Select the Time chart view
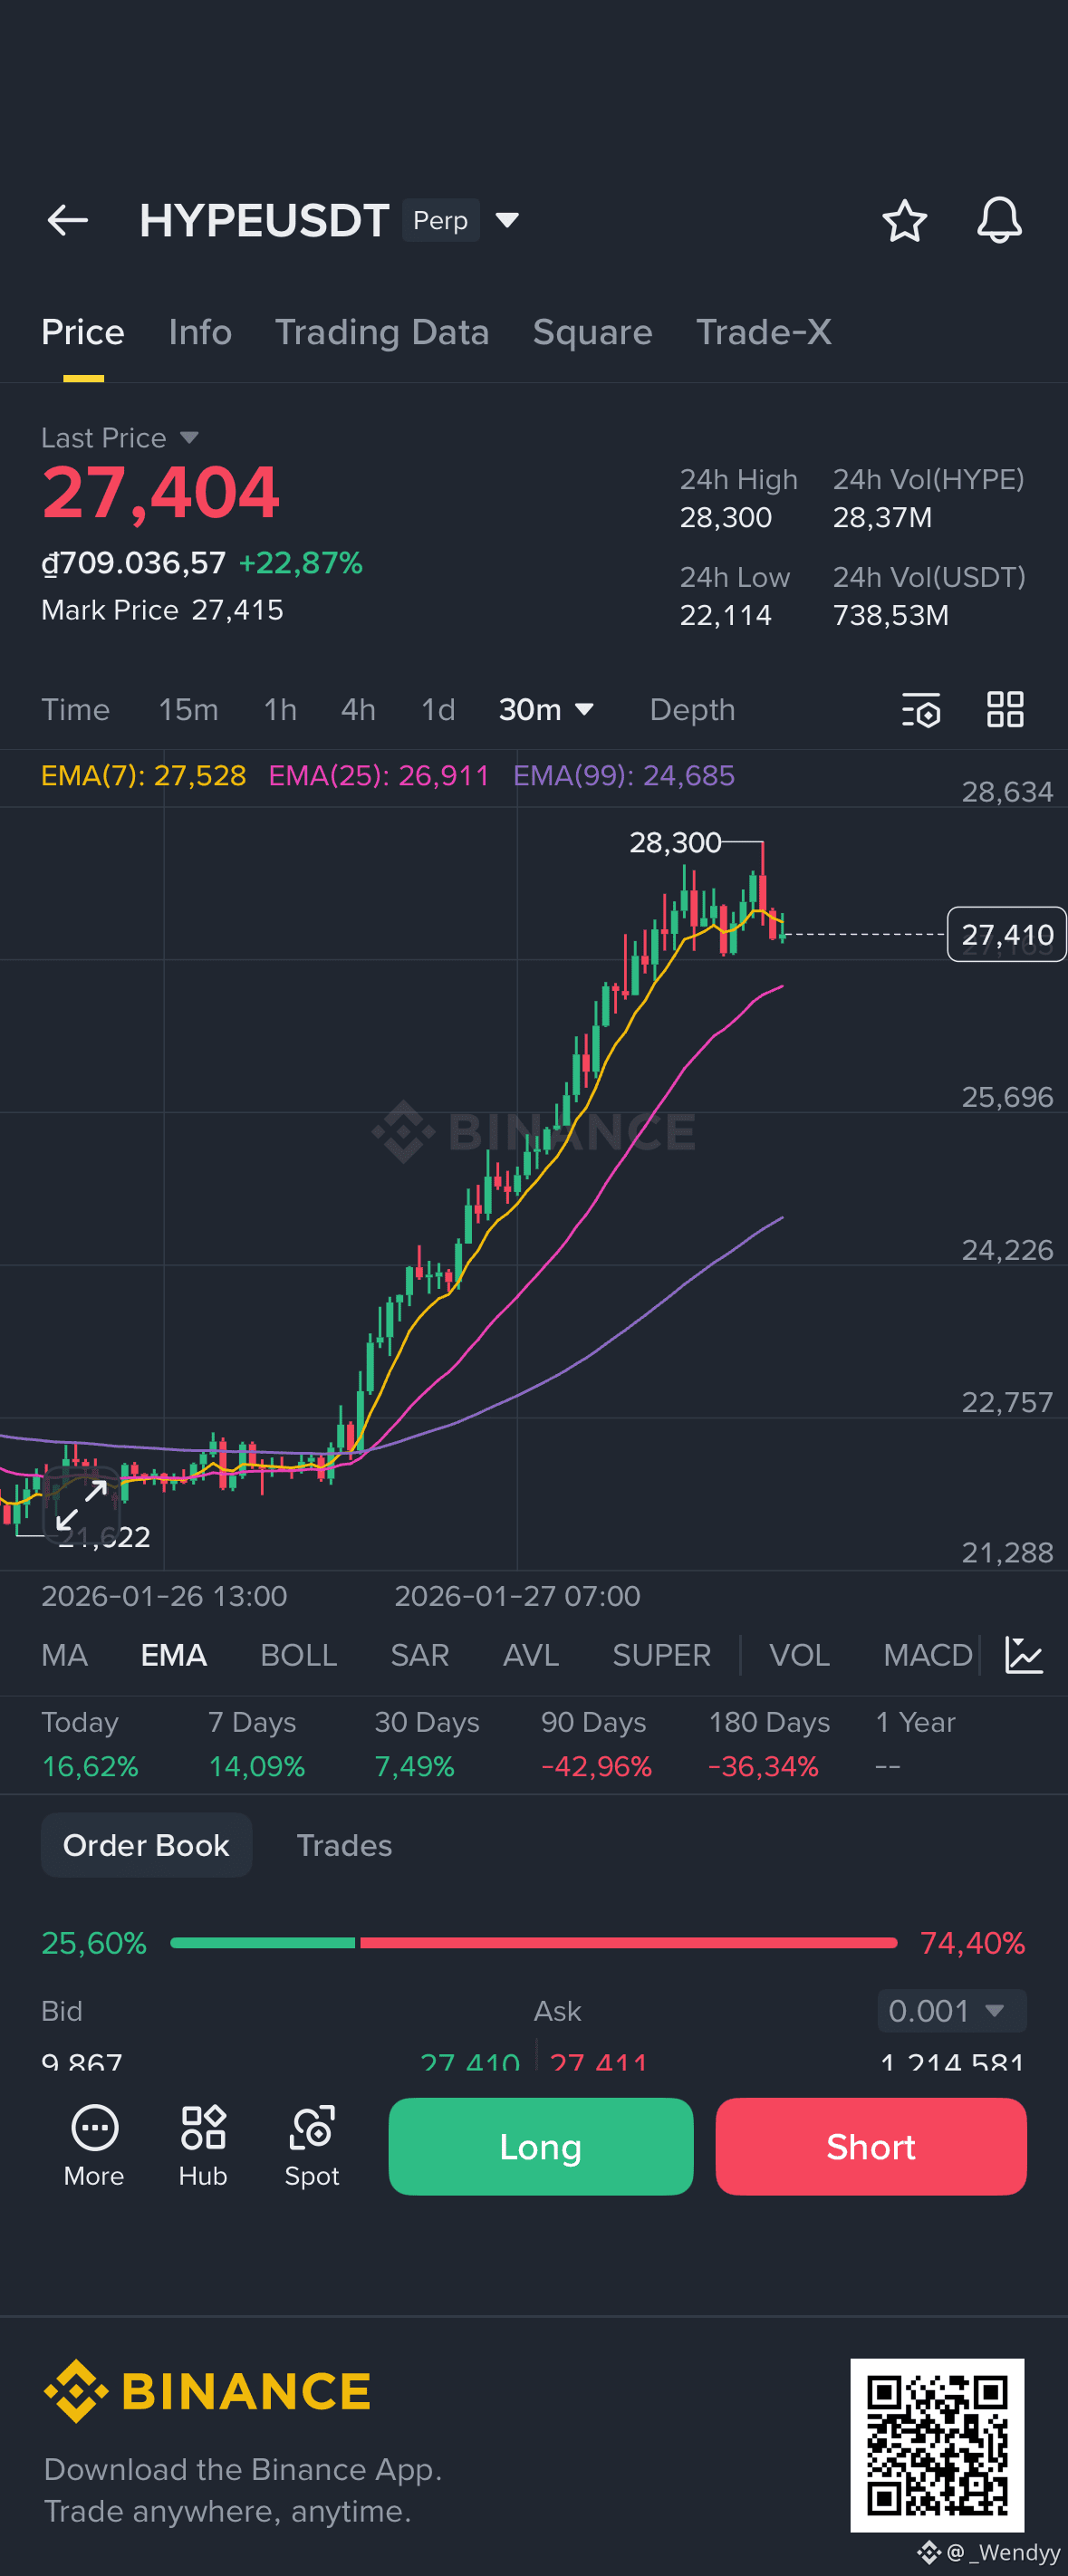Image resolution: width=1068 pixels, height=2576 pixels. coord(76,710)
